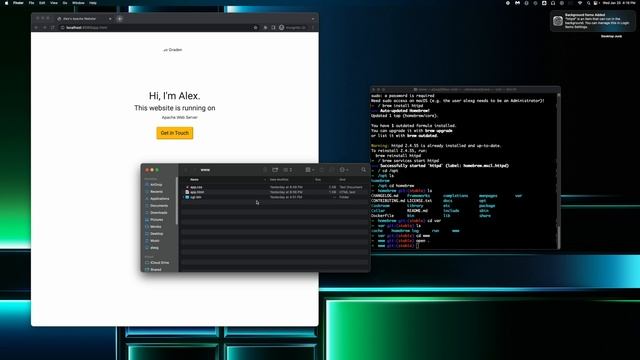Open the Help menu in the menu bar

(x=93, y=3)
